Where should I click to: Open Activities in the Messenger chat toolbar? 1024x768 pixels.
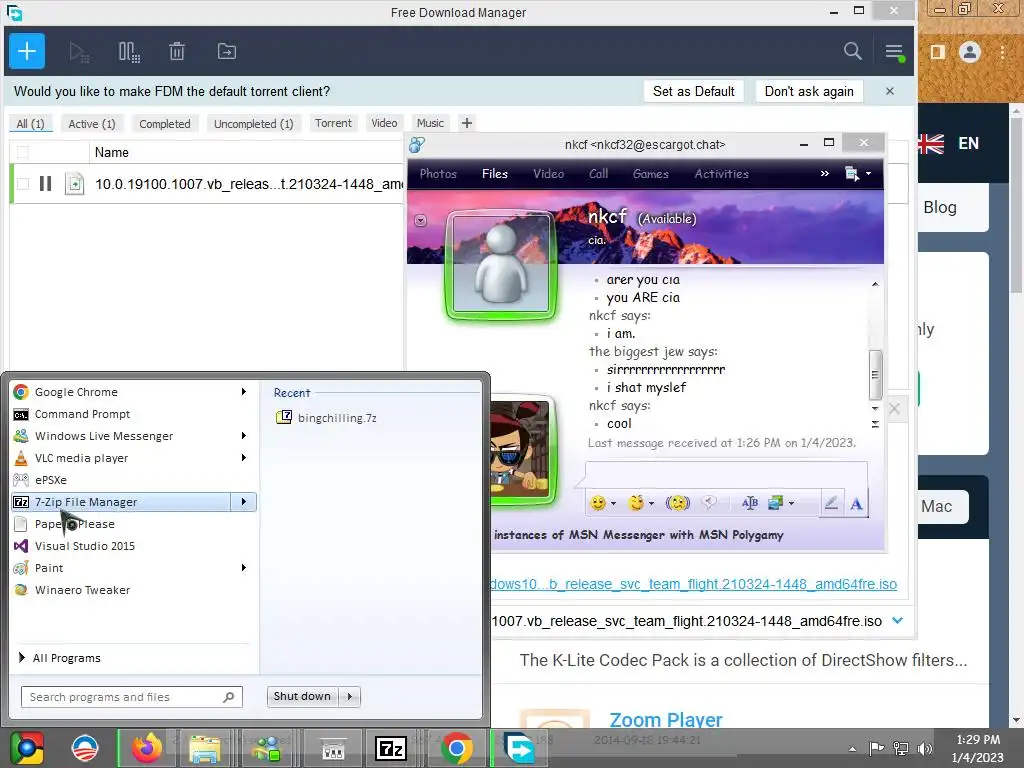click(x=721, y=174)
